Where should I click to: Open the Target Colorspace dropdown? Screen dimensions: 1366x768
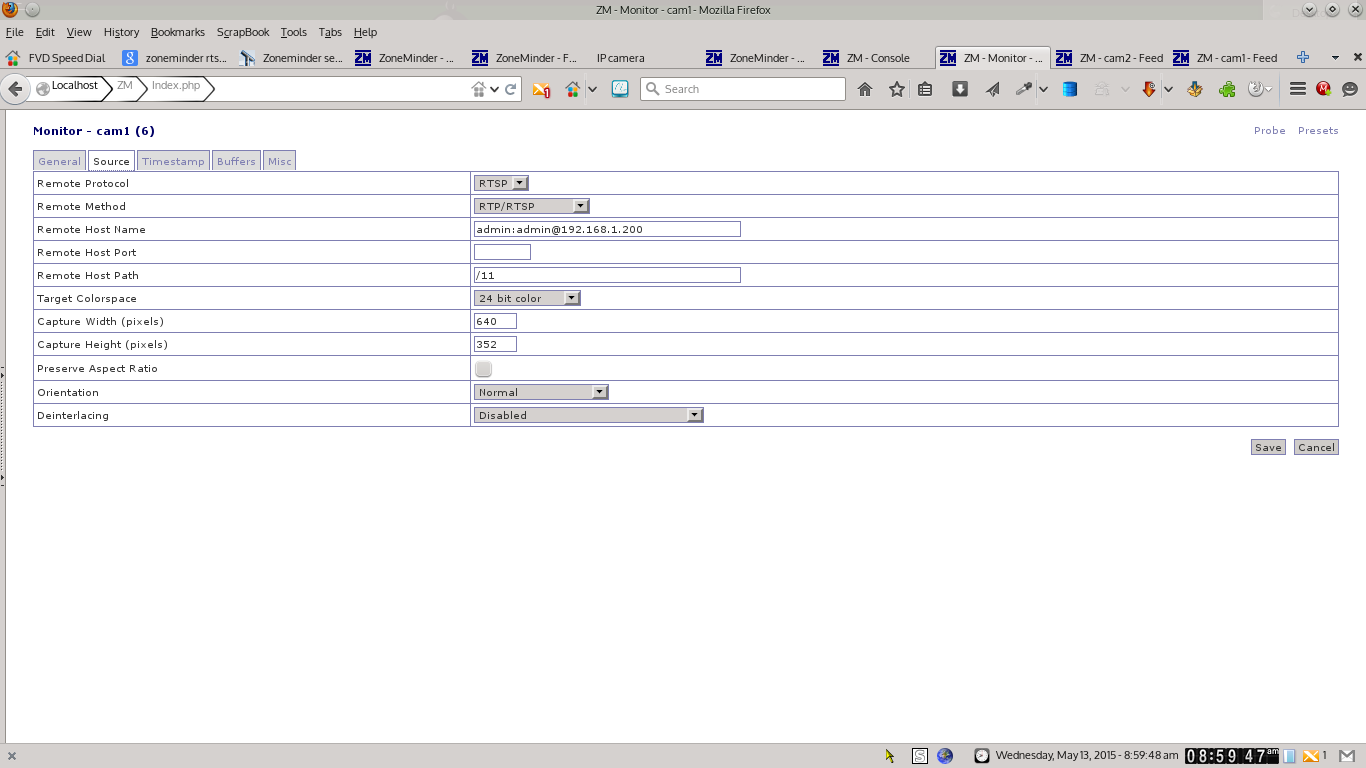point(527,298)
